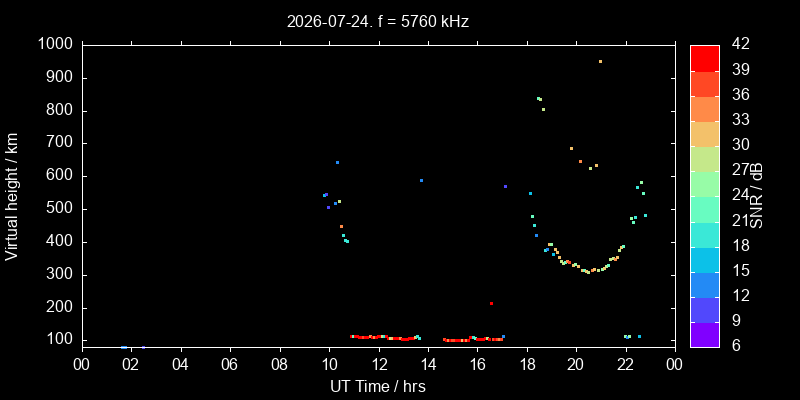The height and width of the screenshot is (400, 800).
Task: Click the UT Time / hrs axis label
Action: coord(378,386)
